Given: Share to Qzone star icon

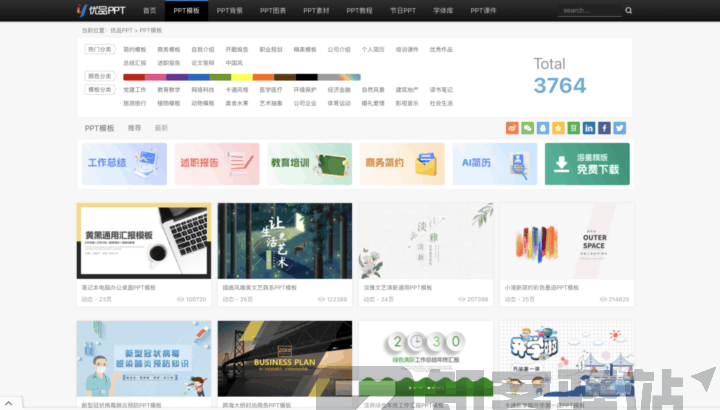Looking at the screenshot, I should 558,128.
